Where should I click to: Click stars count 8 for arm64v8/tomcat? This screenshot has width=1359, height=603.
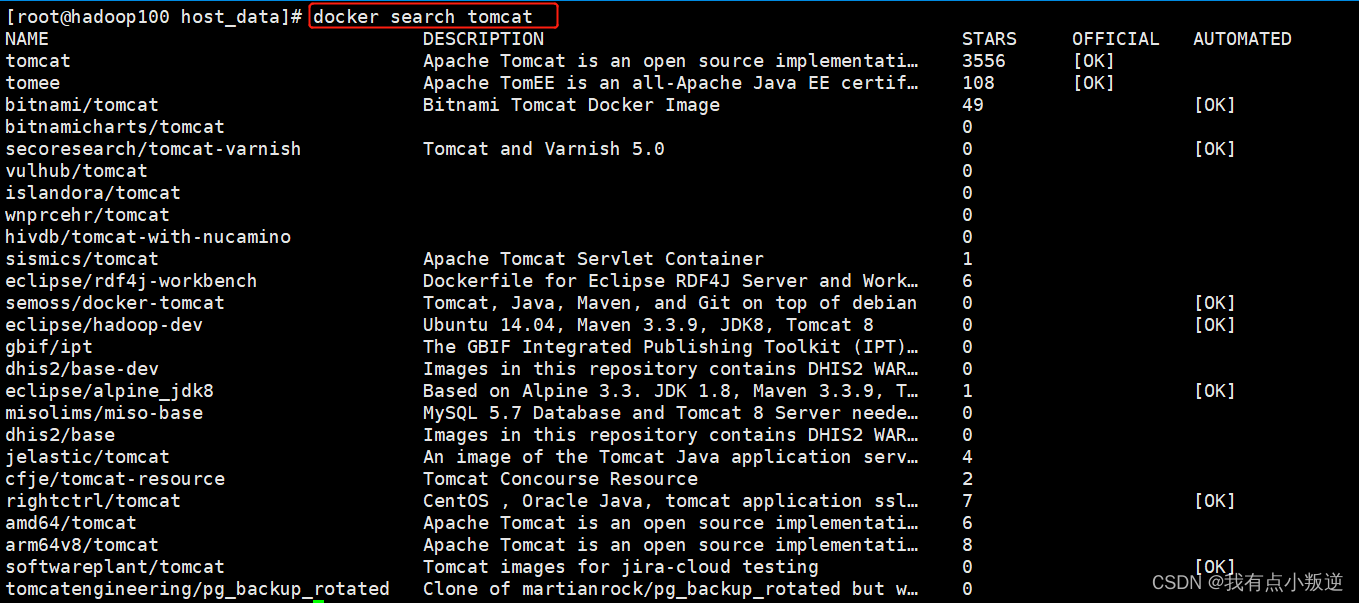(x=967, y=545)
